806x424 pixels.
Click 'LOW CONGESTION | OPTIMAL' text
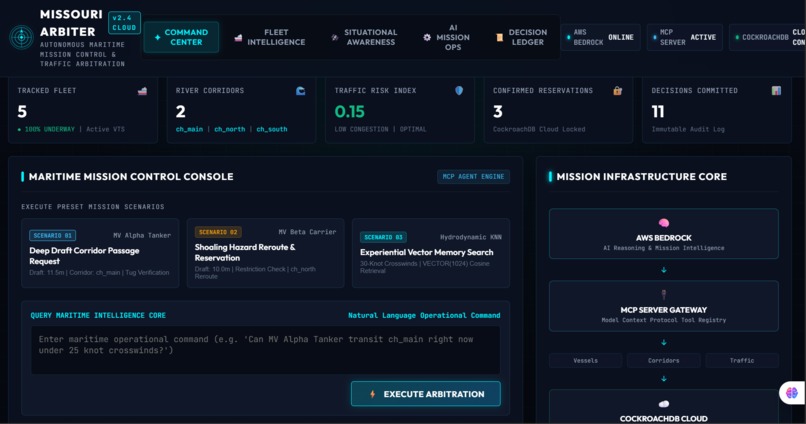380,129
